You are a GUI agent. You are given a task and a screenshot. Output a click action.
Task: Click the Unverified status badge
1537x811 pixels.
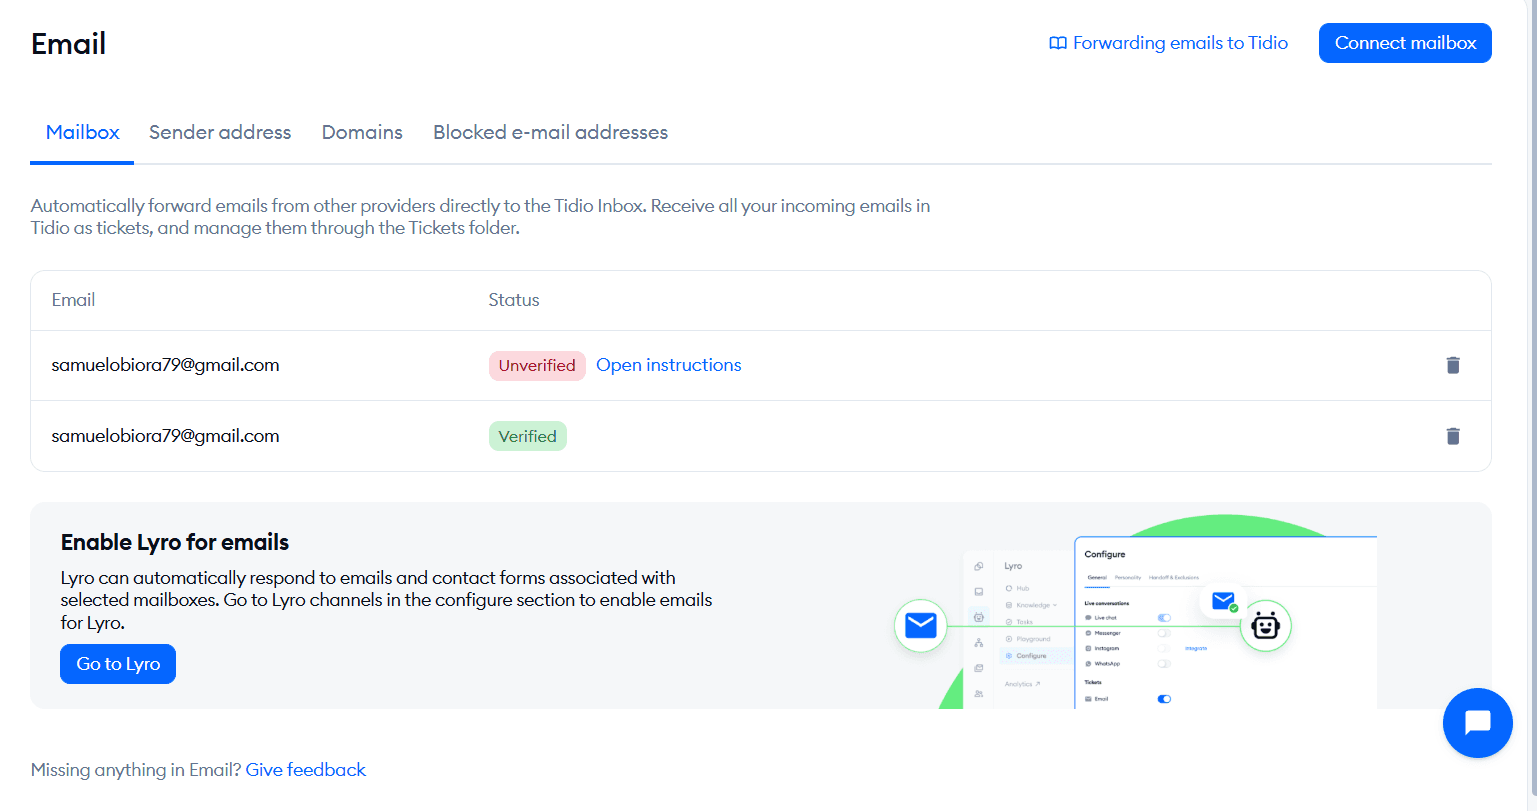537,365
